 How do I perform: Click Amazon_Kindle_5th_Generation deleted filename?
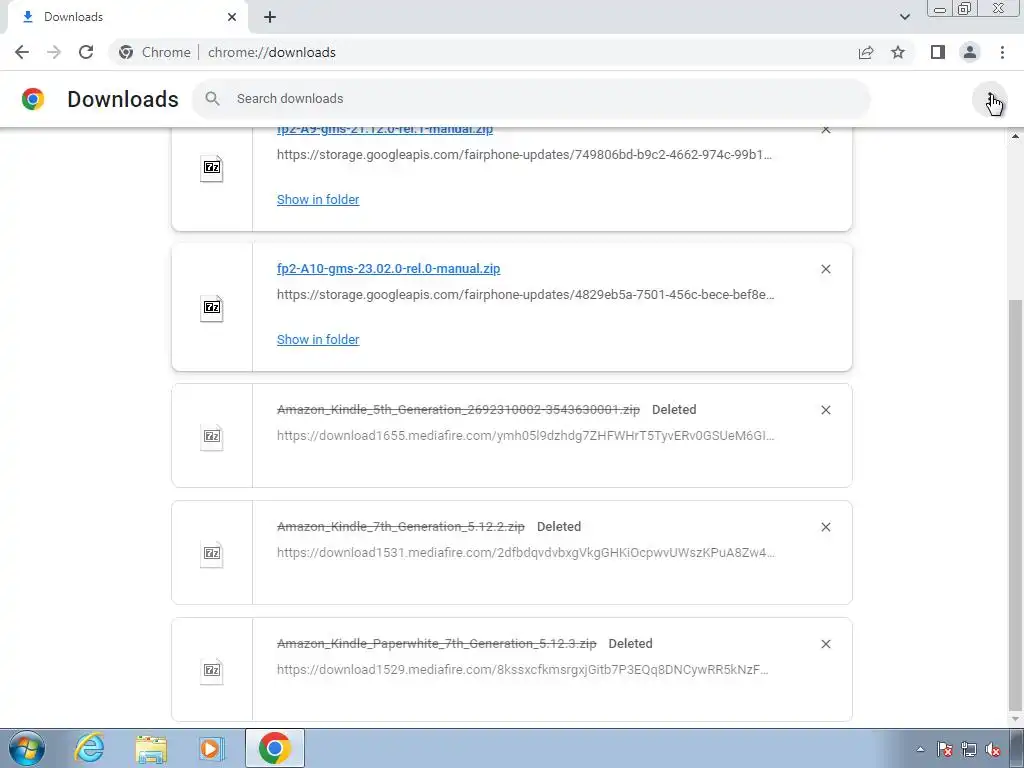pyautogui.click(x=458, y=409)
